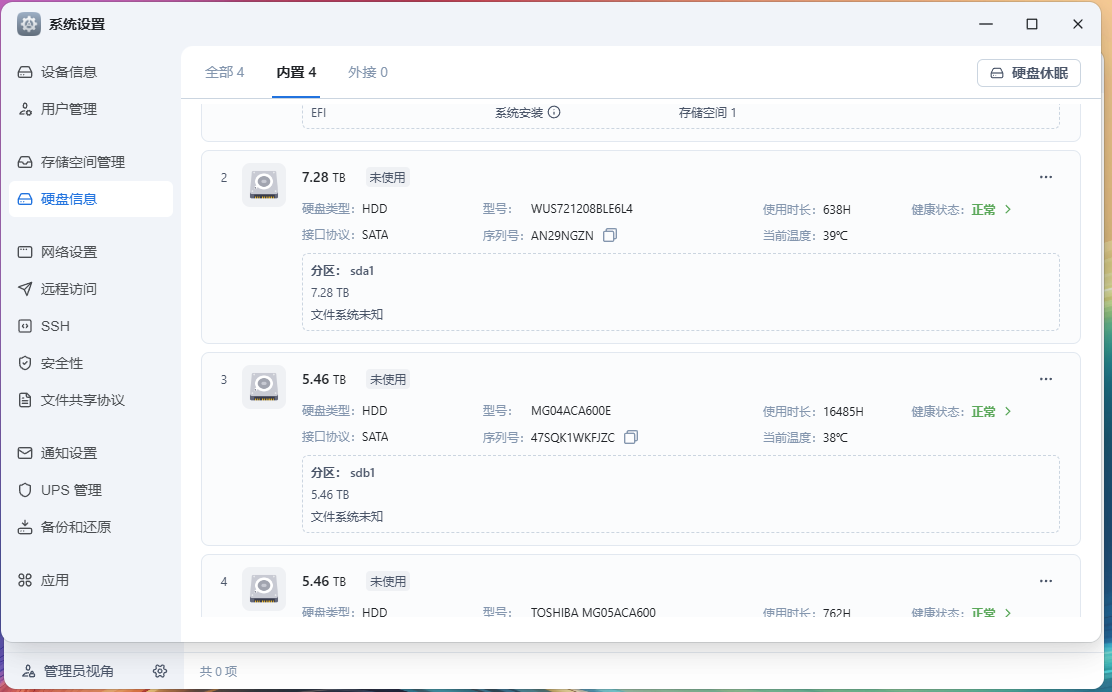
Task: Copy serial number AN29NGZN
Action: coord(610,235)
